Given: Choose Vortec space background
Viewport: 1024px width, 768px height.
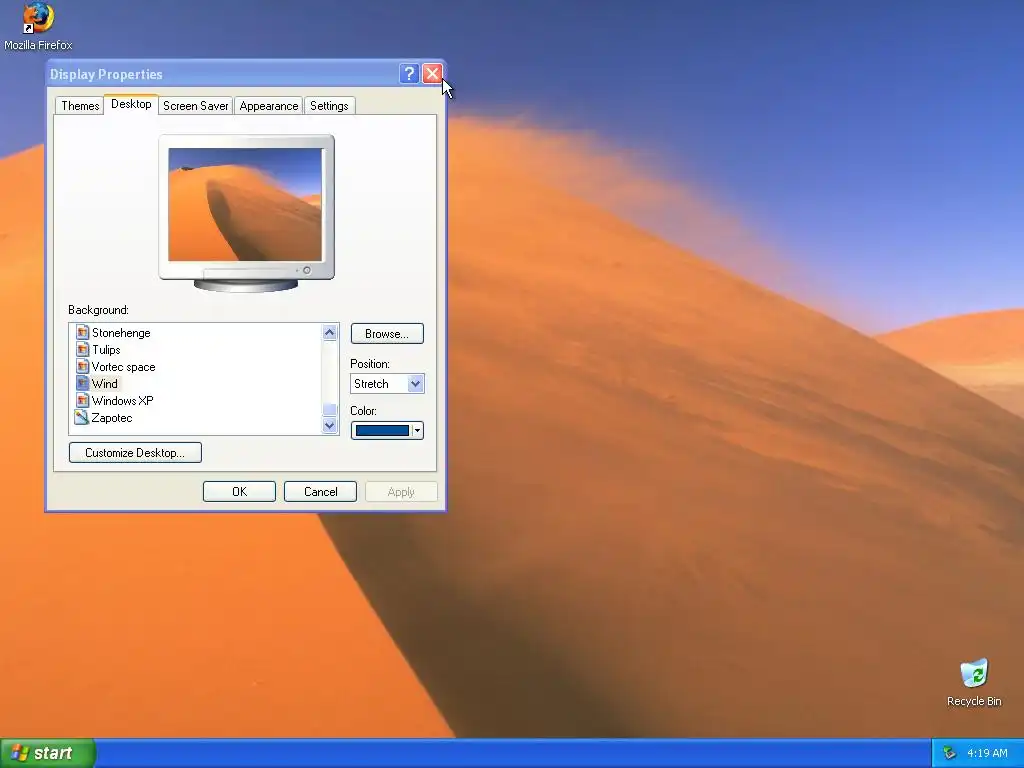Looking at the screenshot, I should (123, 366).
